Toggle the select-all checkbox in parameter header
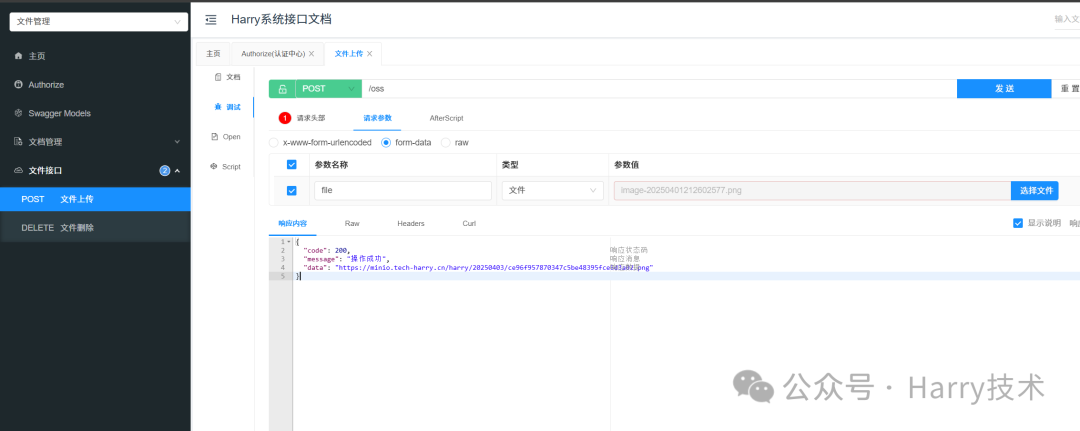 pos(291,165)
